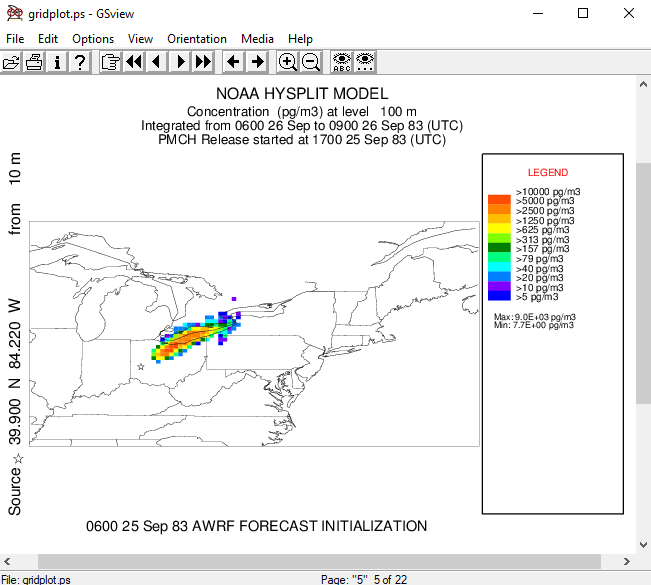Screen dimensions: 651x585
Task: Skip forward pages with double-right arrow
Action: (x=203, y=62)
